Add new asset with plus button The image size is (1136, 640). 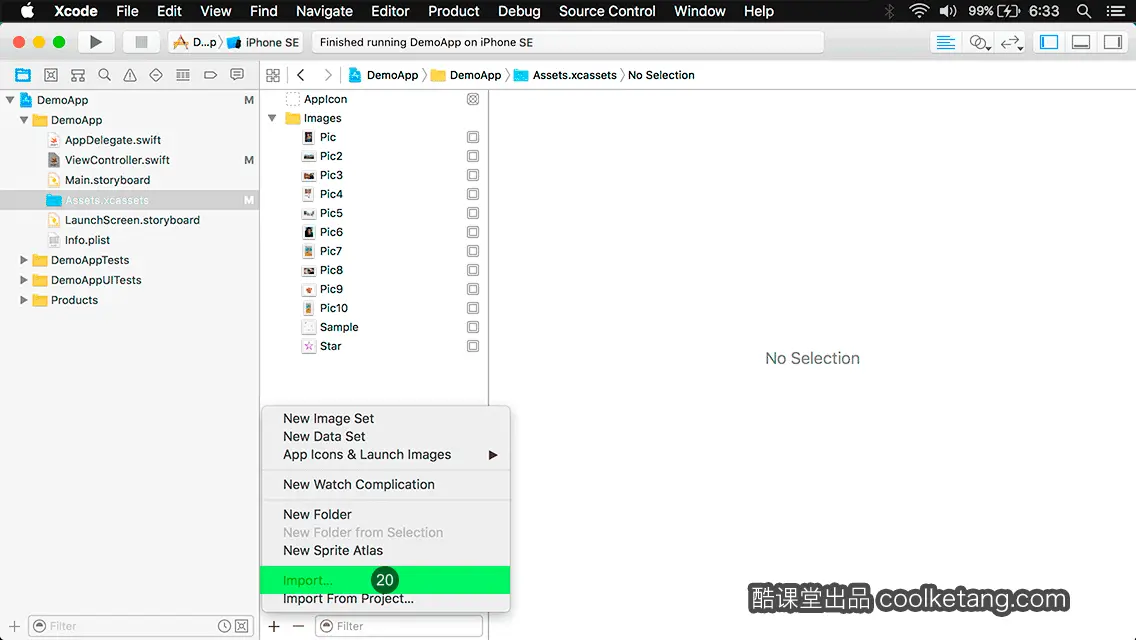pos(274,626)
